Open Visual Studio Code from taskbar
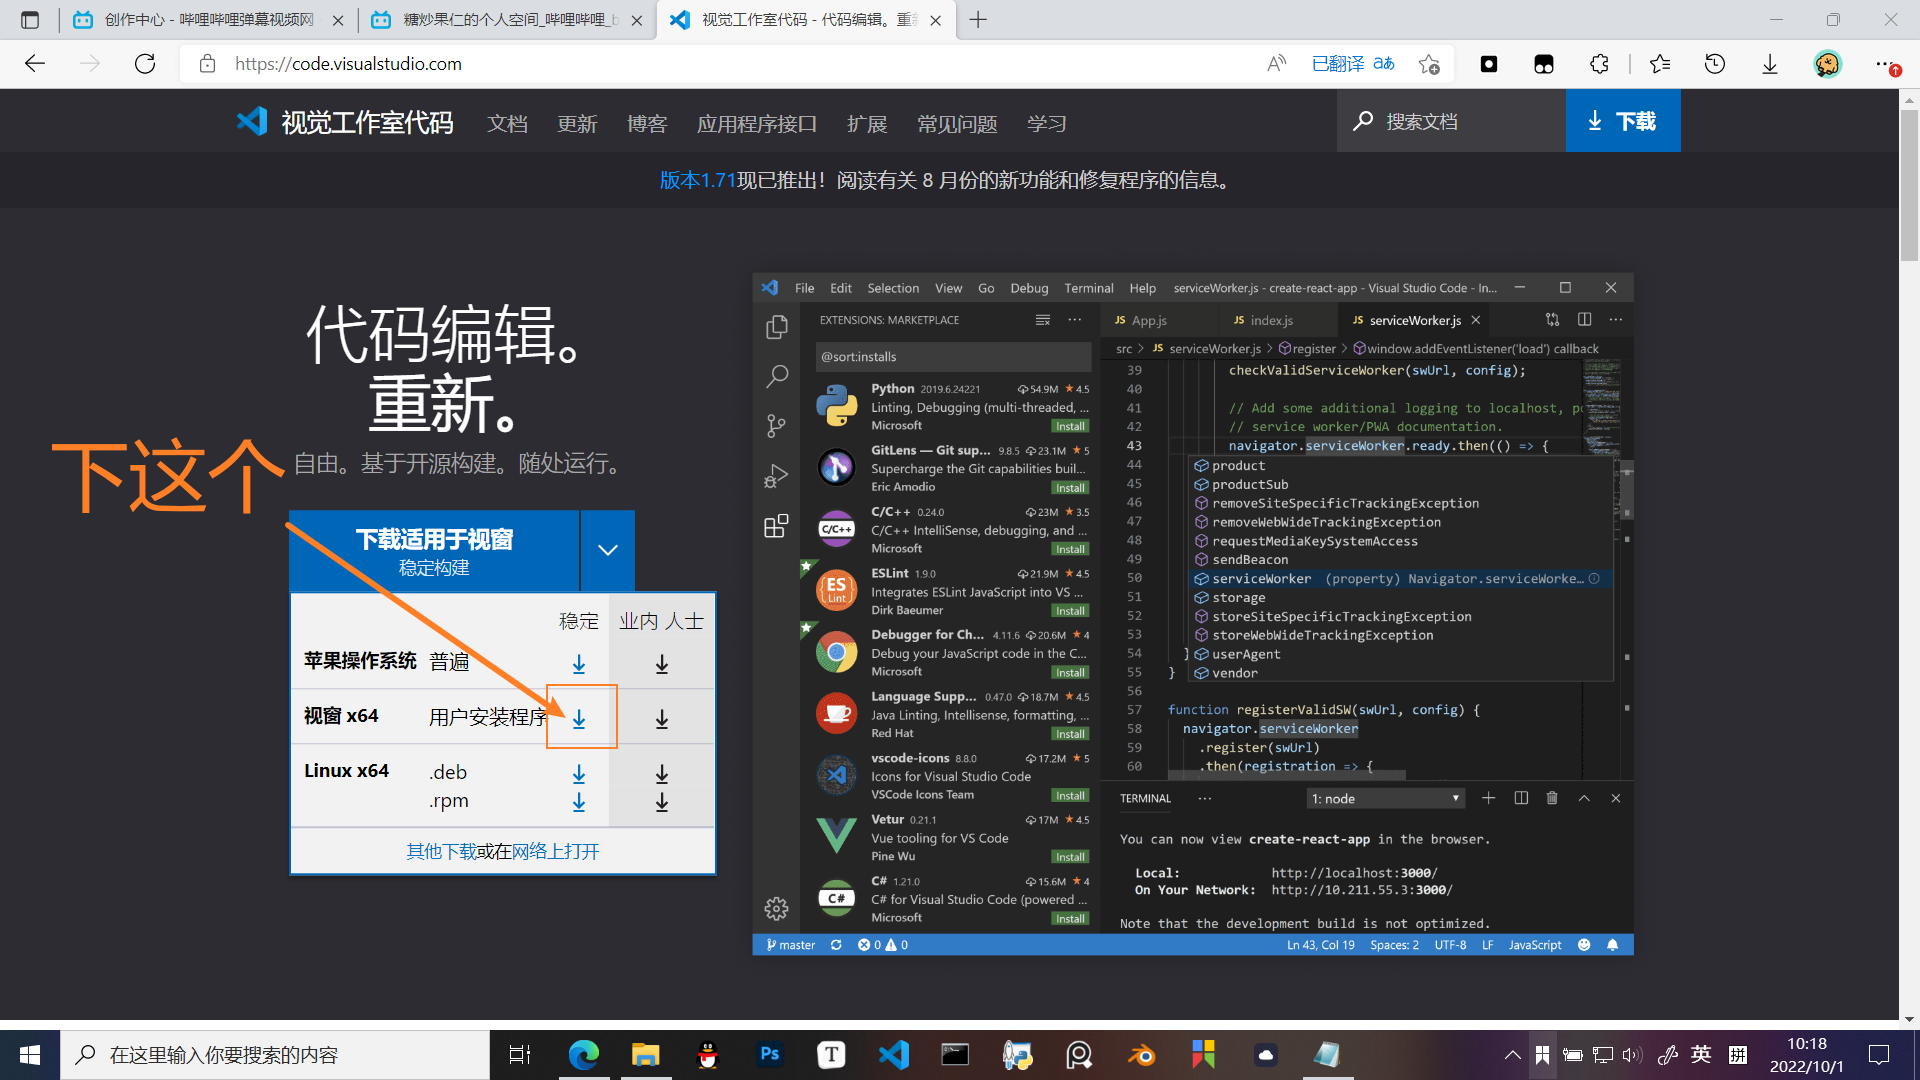1920x1080 pixels. point(894,1055)
